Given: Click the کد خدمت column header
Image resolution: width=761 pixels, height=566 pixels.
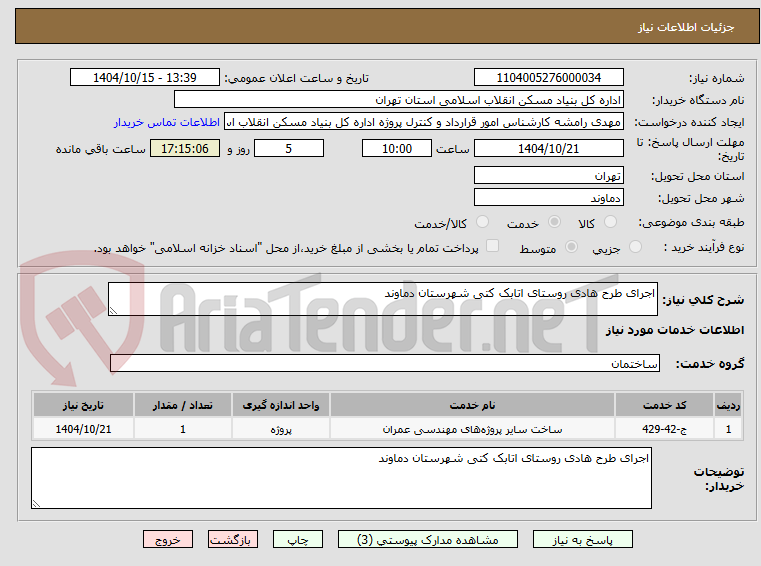Looking at the screenshot, I should [x=664, y=405].
